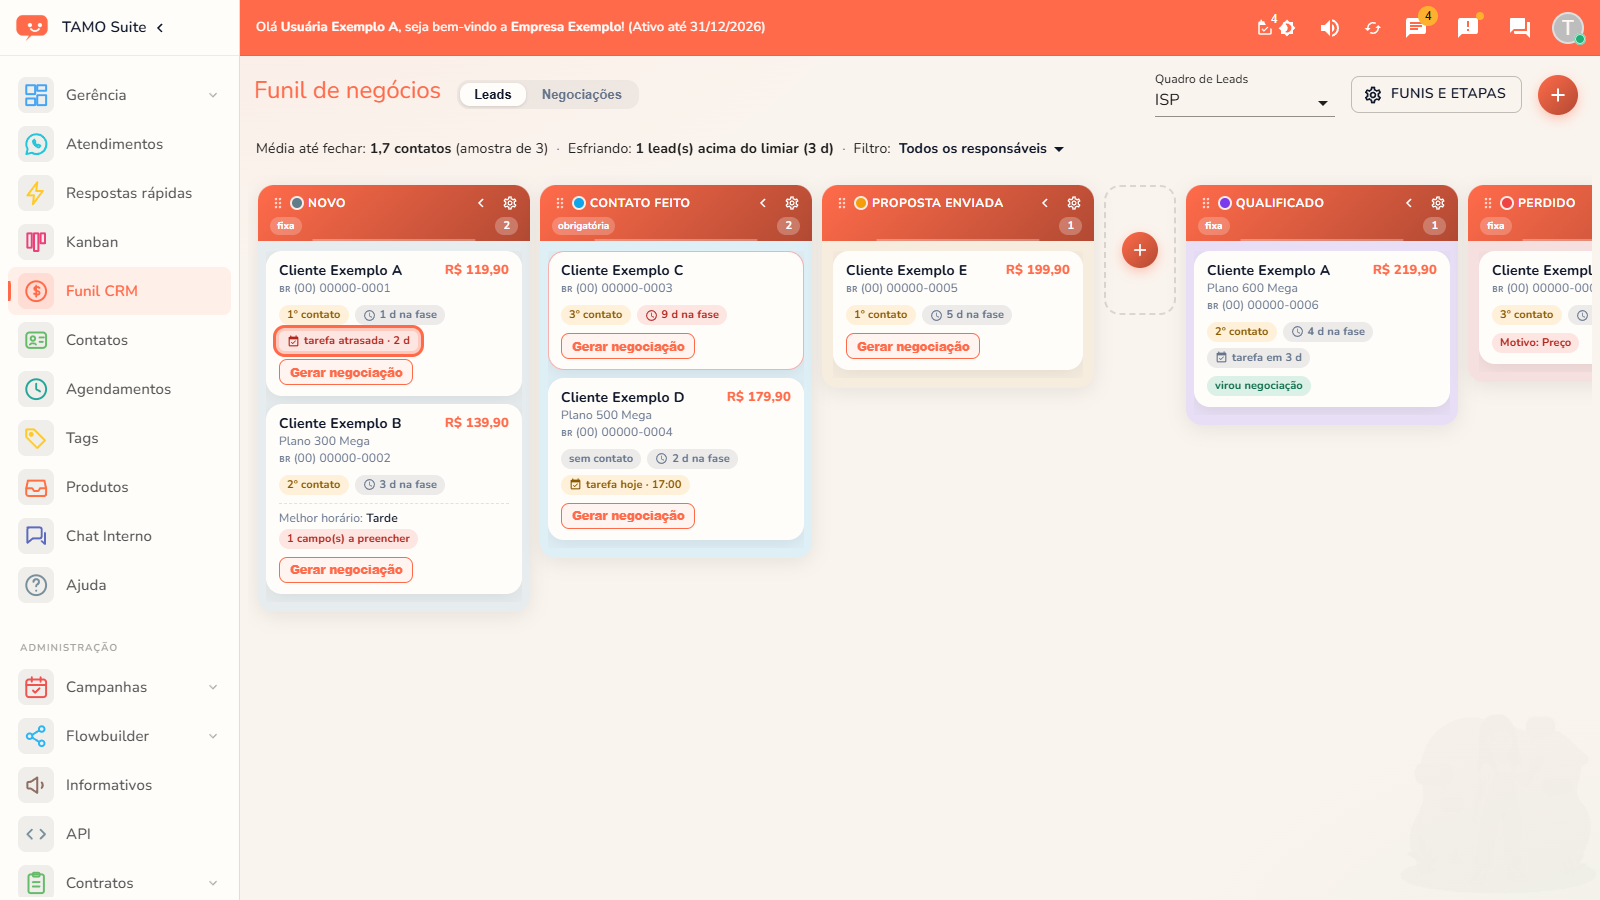This screenshot has height=900, width=1600.
Task: Open the forum conversations icon in header
Action: click(1520, 28)
